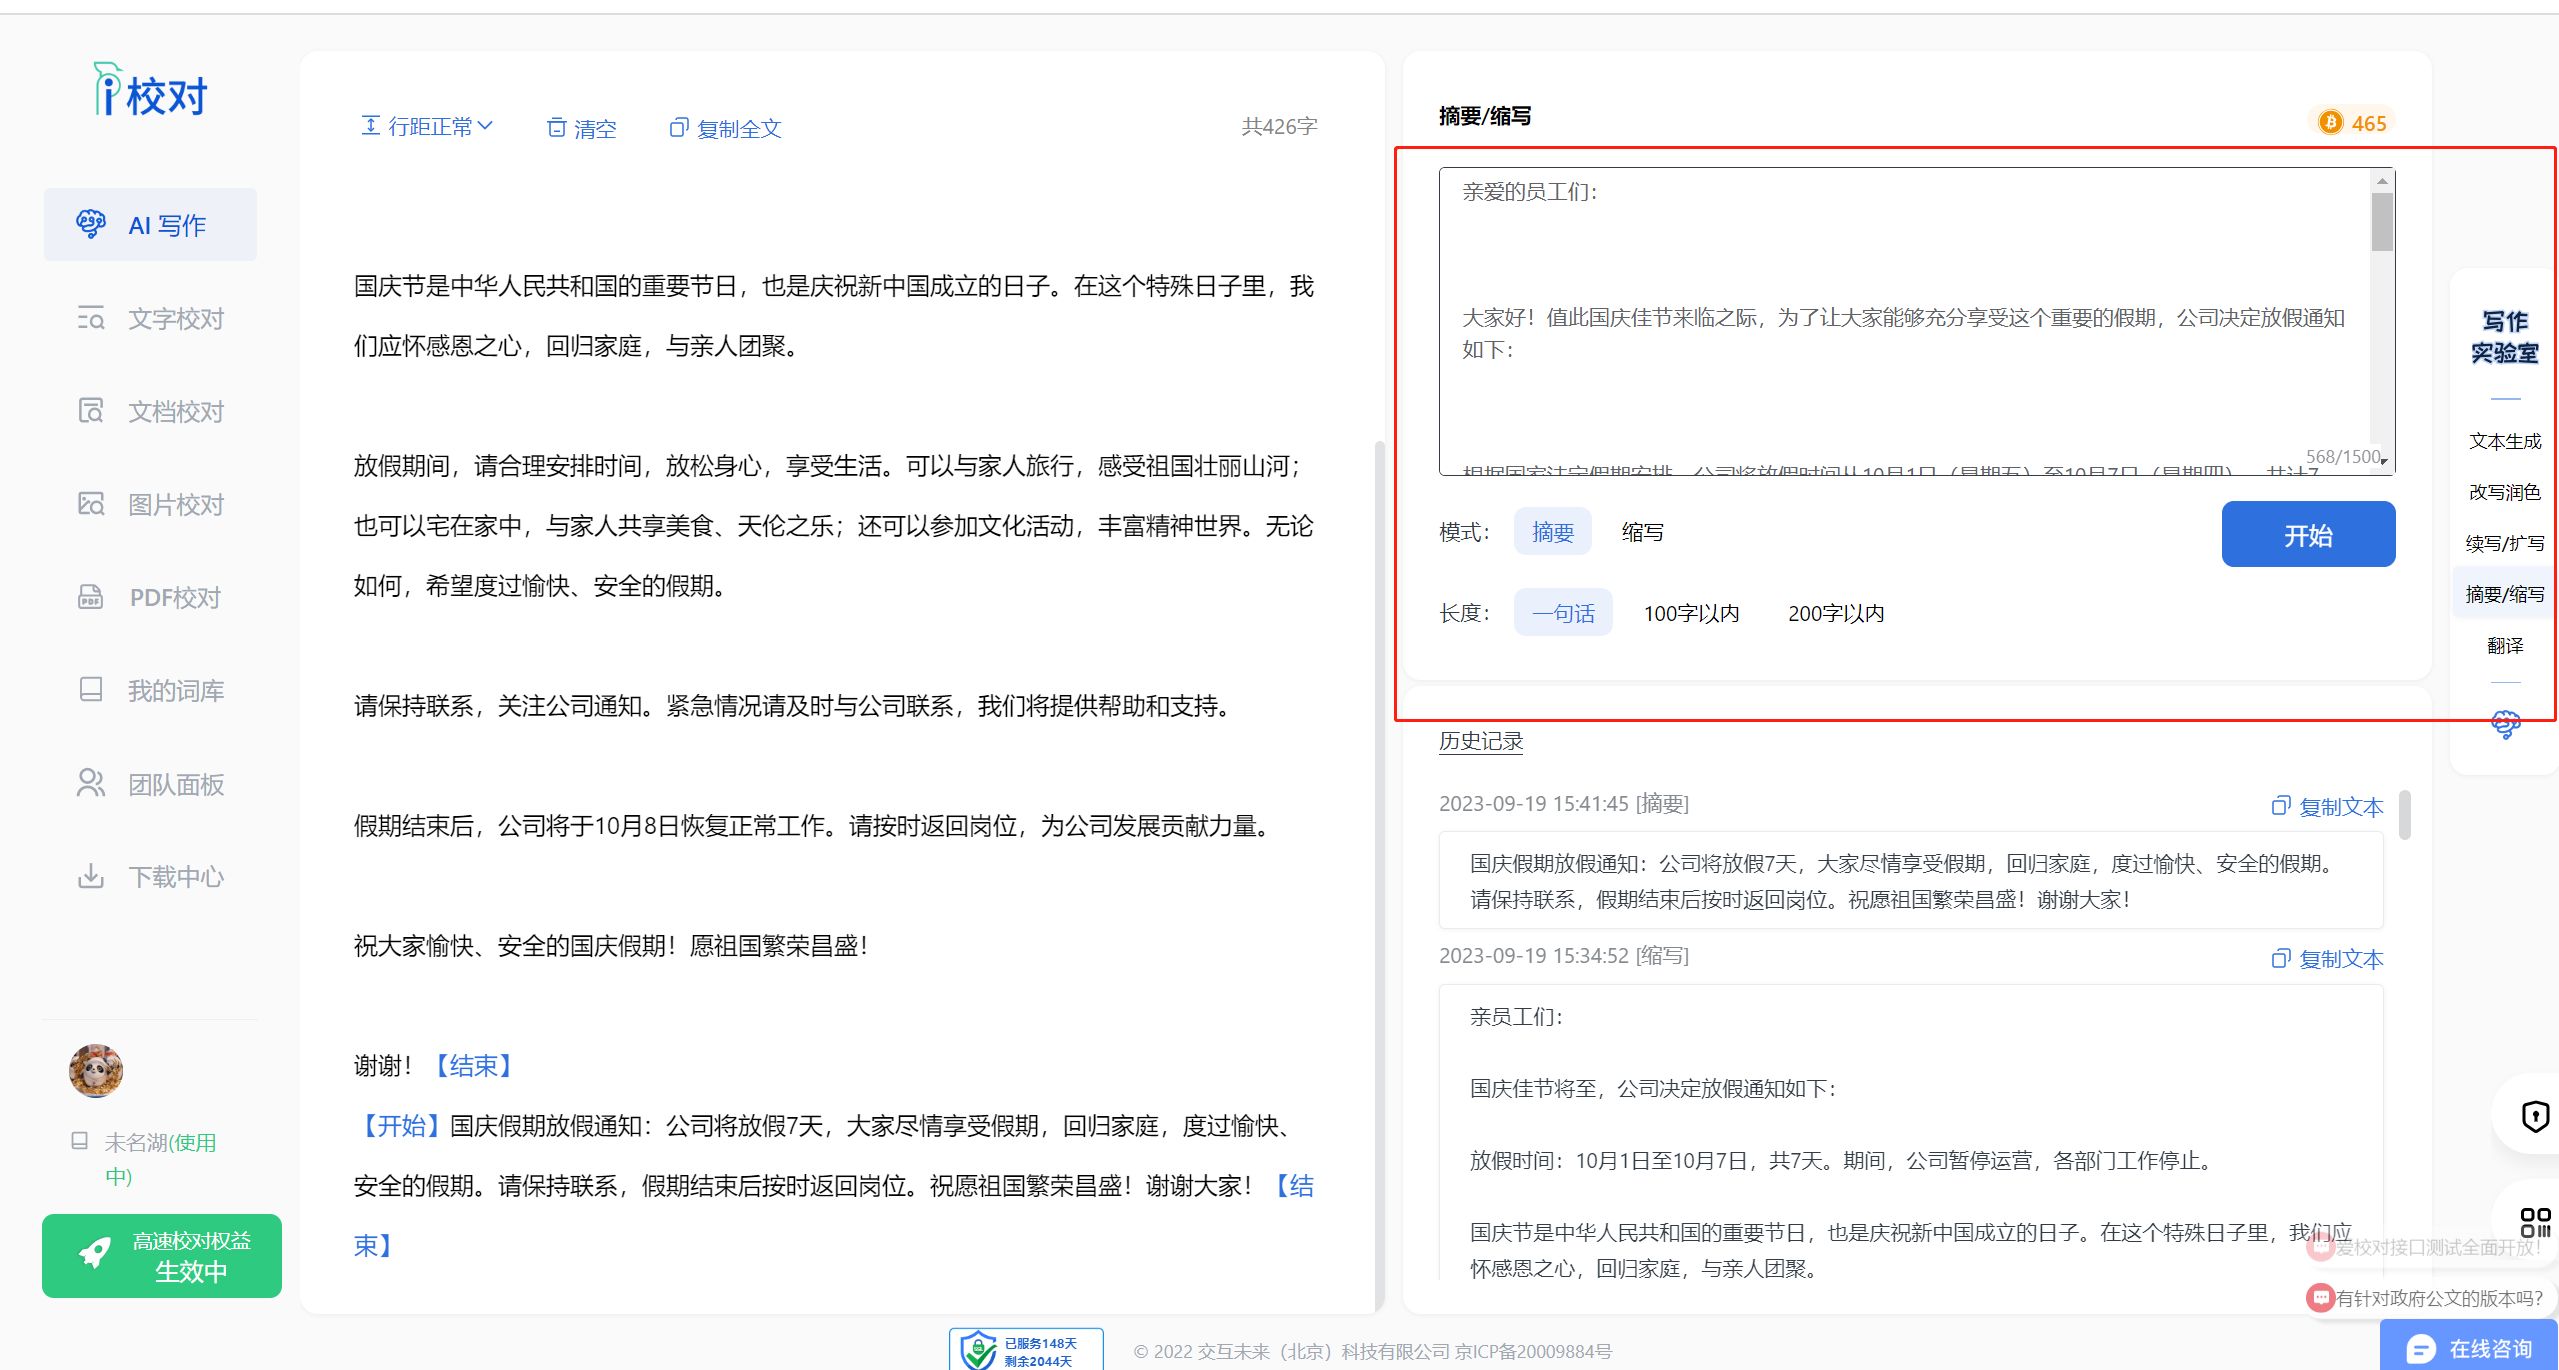This screenshot has width=2559, height=1370.
Task: Select 缩写 mode option
Action: click(x=1642, y=532)
